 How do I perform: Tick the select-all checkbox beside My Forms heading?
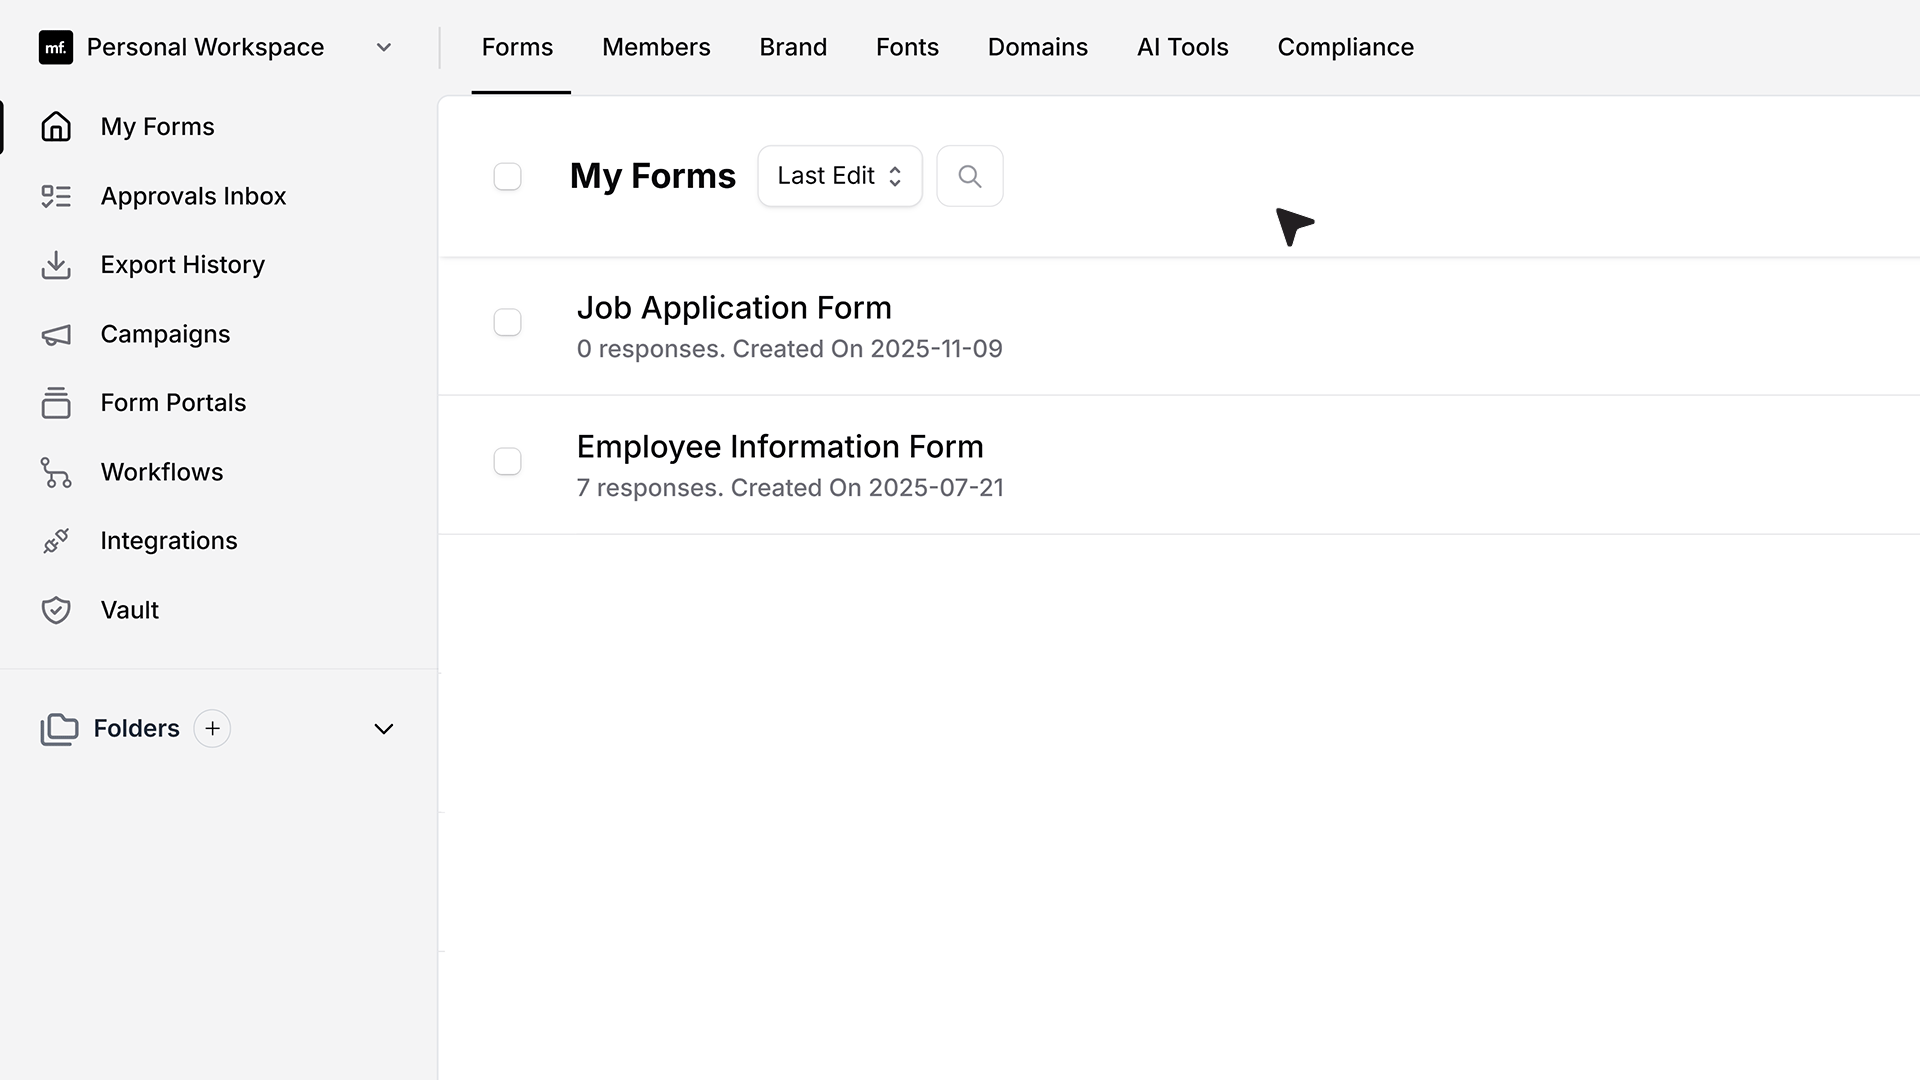[x=508, y=176]
